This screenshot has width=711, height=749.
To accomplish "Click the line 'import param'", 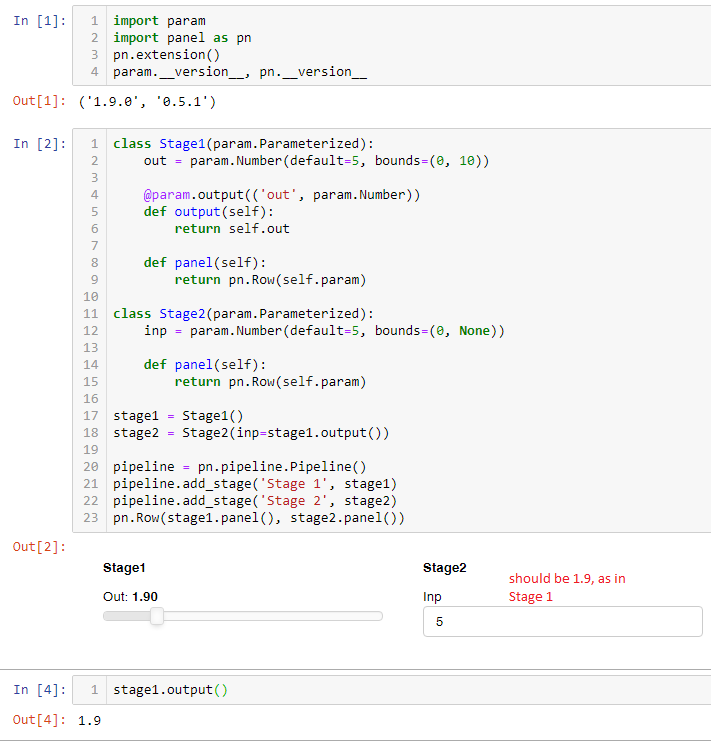I will pos(159,21).
